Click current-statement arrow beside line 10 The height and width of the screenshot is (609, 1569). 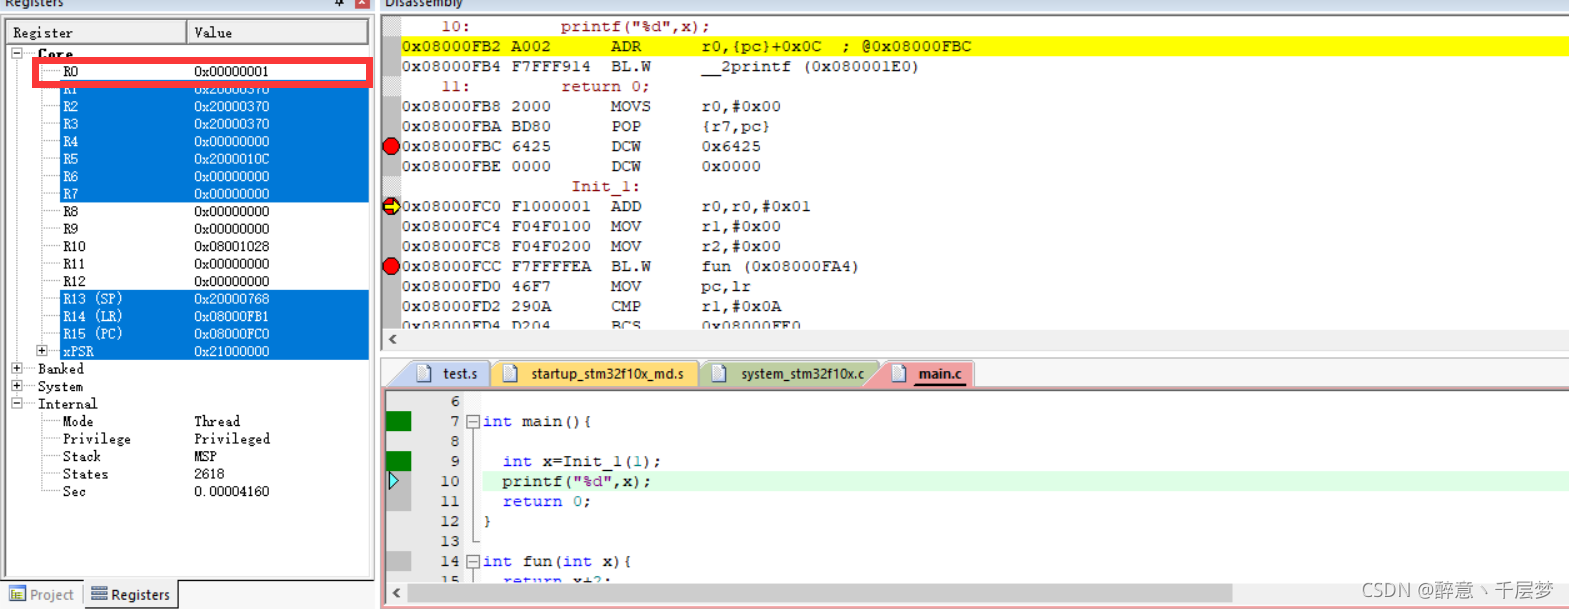point(394,481)
